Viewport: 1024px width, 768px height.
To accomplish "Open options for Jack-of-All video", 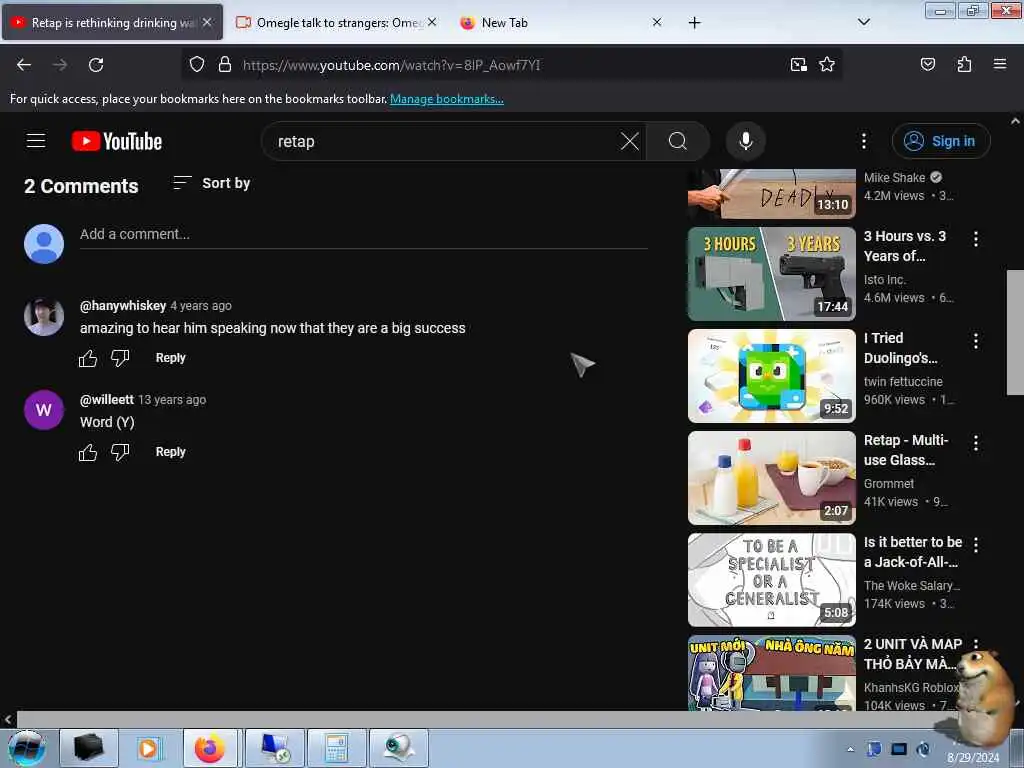I will tap(976, 545).
